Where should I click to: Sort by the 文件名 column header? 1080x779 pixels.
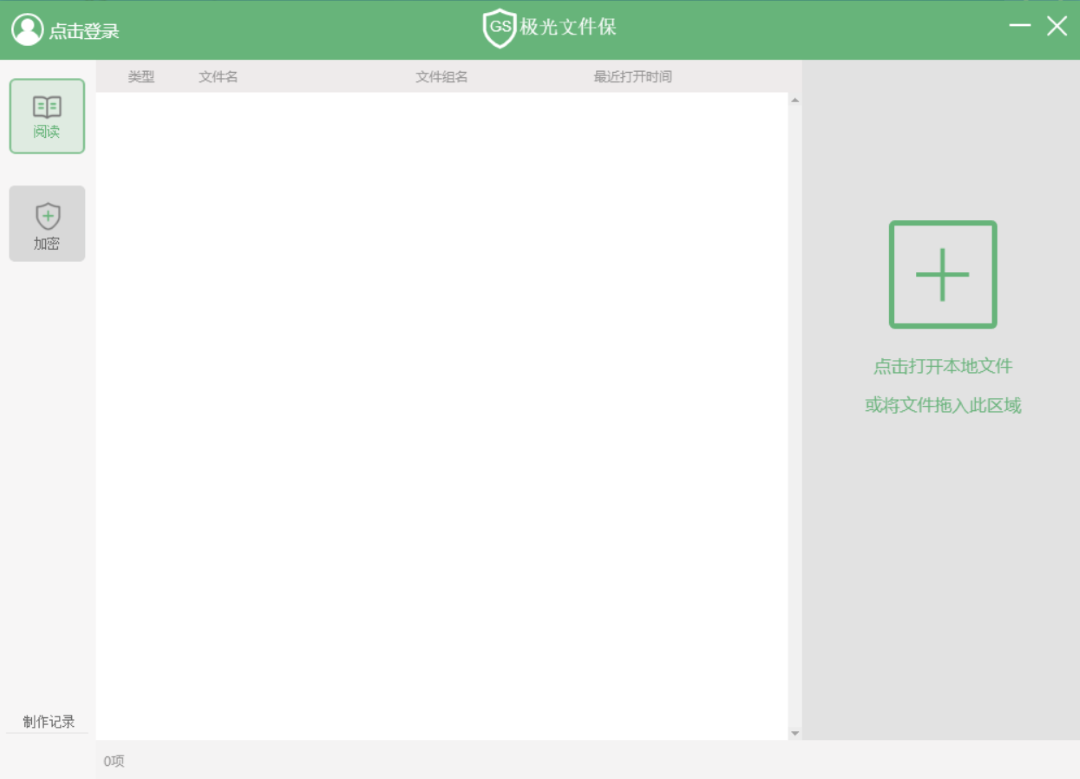[x=218, y=77]
